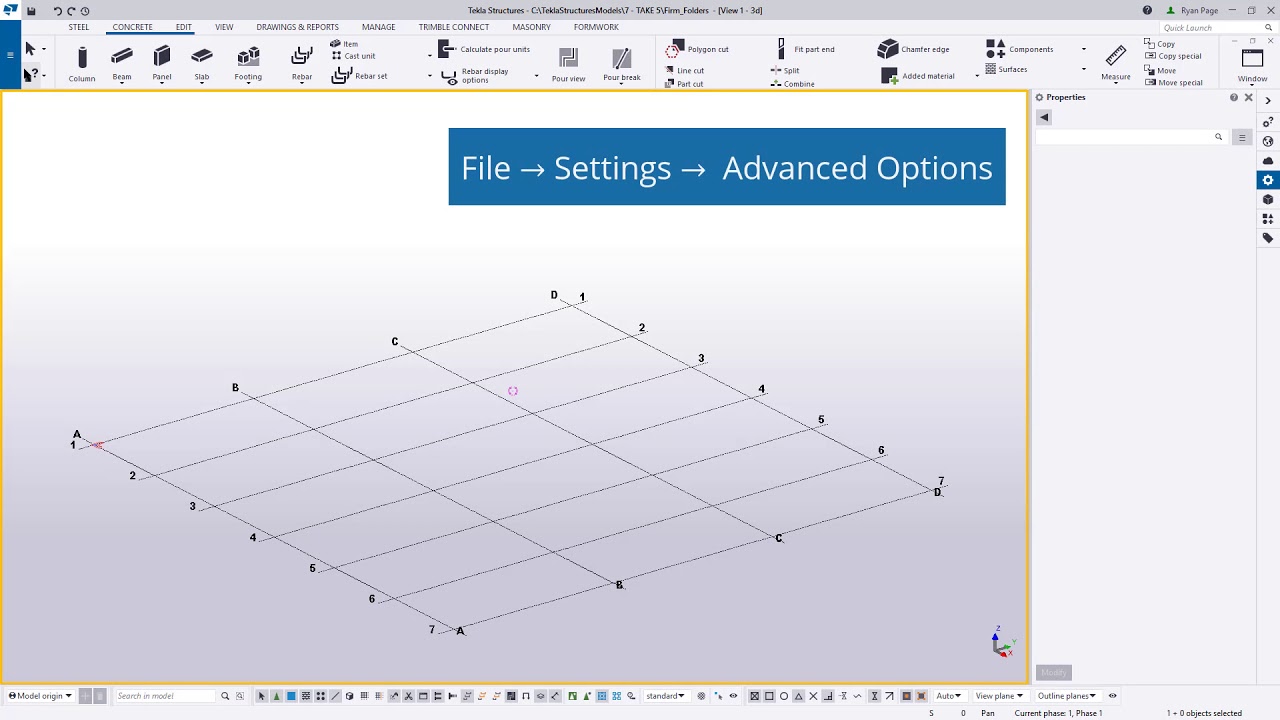Open the FORMWORK ribbon tab
Screen dimensions: 1280x720
click(x=596, y=27)
